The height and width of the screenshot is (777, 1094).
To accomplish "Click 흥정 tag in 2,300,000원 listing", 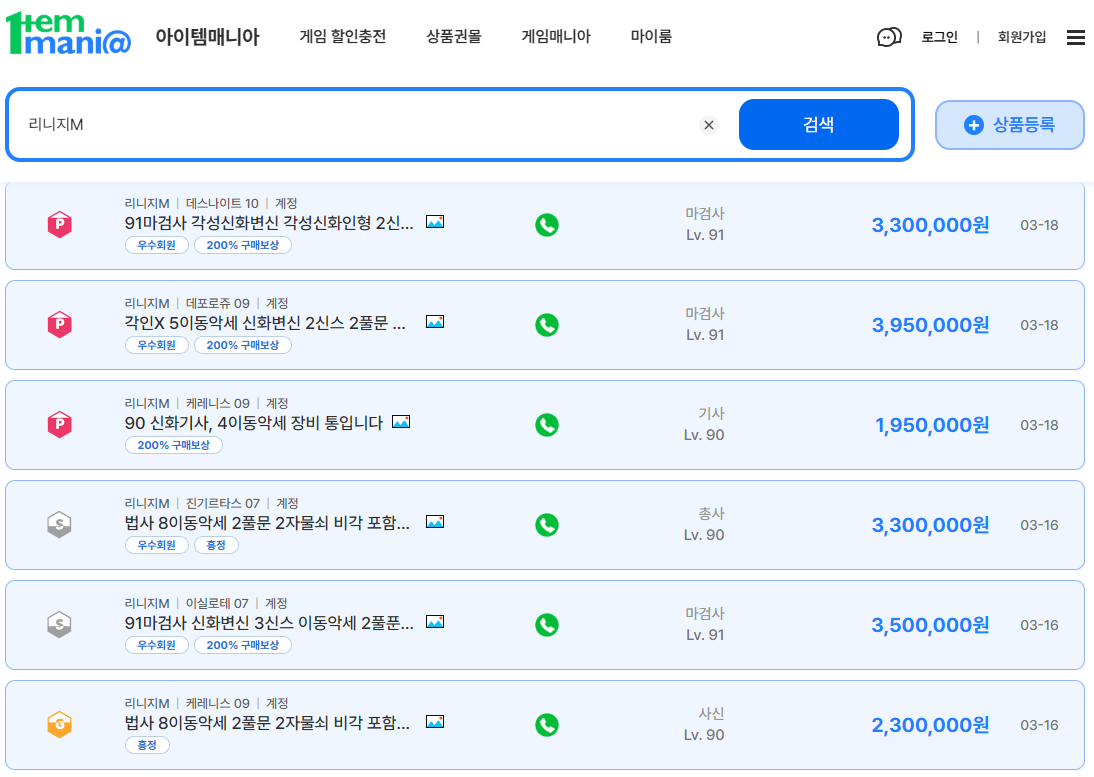I will point(147,745).
